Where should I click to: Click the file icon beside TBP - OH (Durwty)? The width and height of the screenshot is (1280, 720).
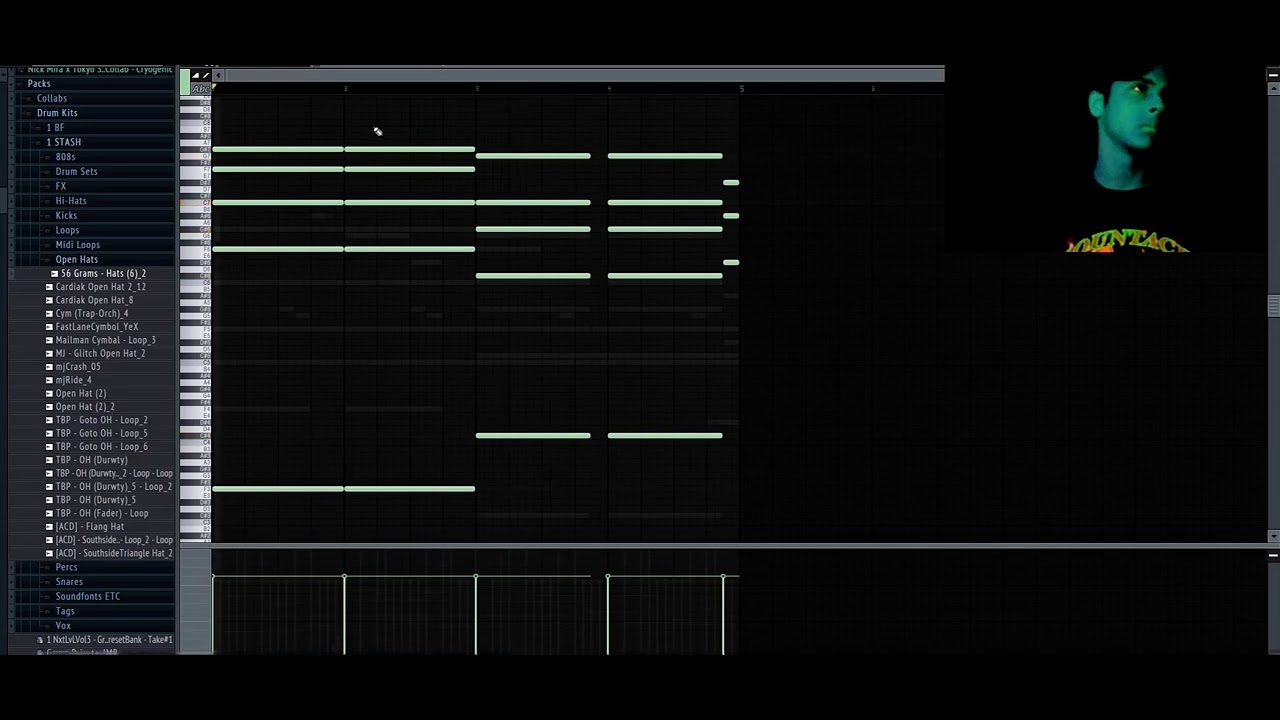(49, 460)
